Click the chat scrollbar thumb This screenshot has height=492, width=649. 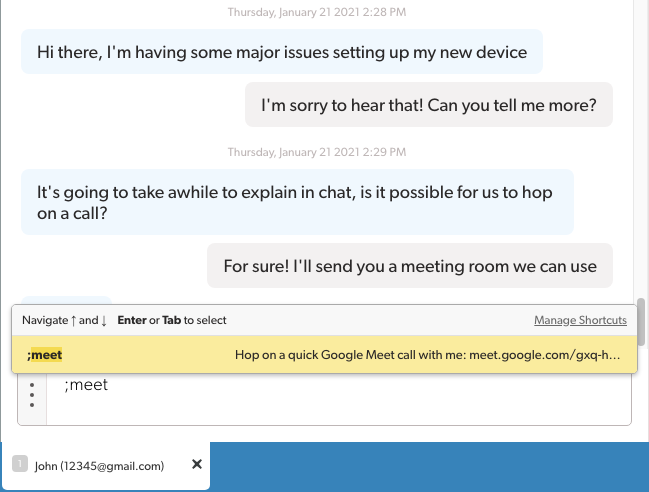coord(640,318)
